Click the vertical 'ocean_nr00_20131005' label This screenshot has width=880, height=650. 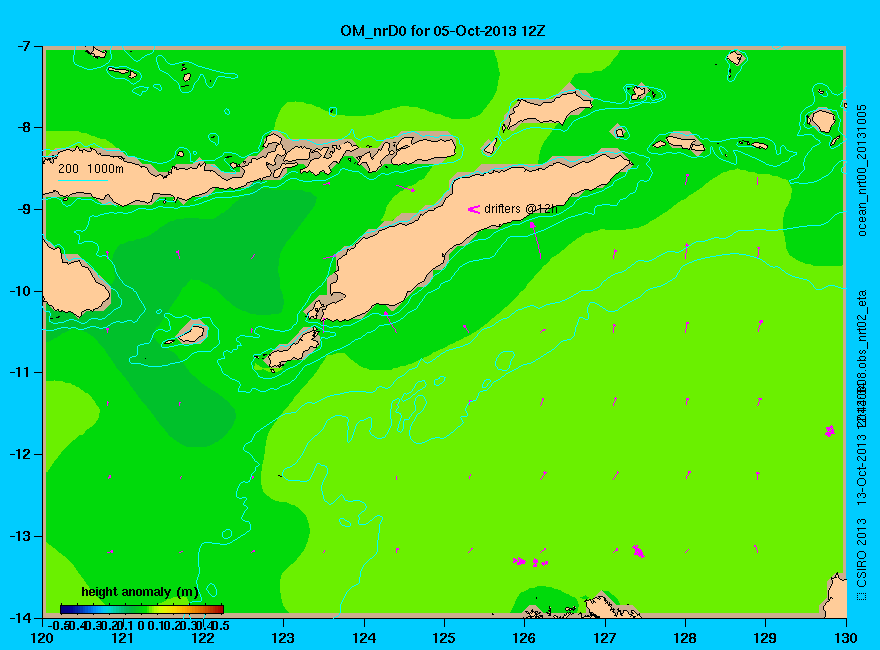tap(862, 170)
